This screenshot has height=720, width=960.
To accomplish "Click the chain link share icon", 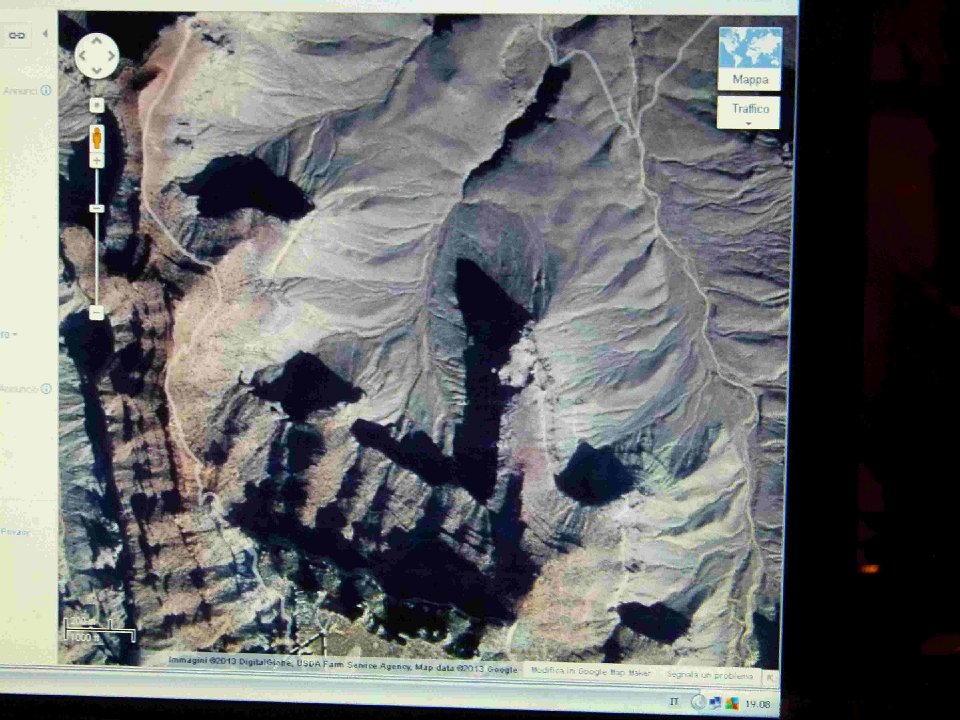I will coord(16,36).
